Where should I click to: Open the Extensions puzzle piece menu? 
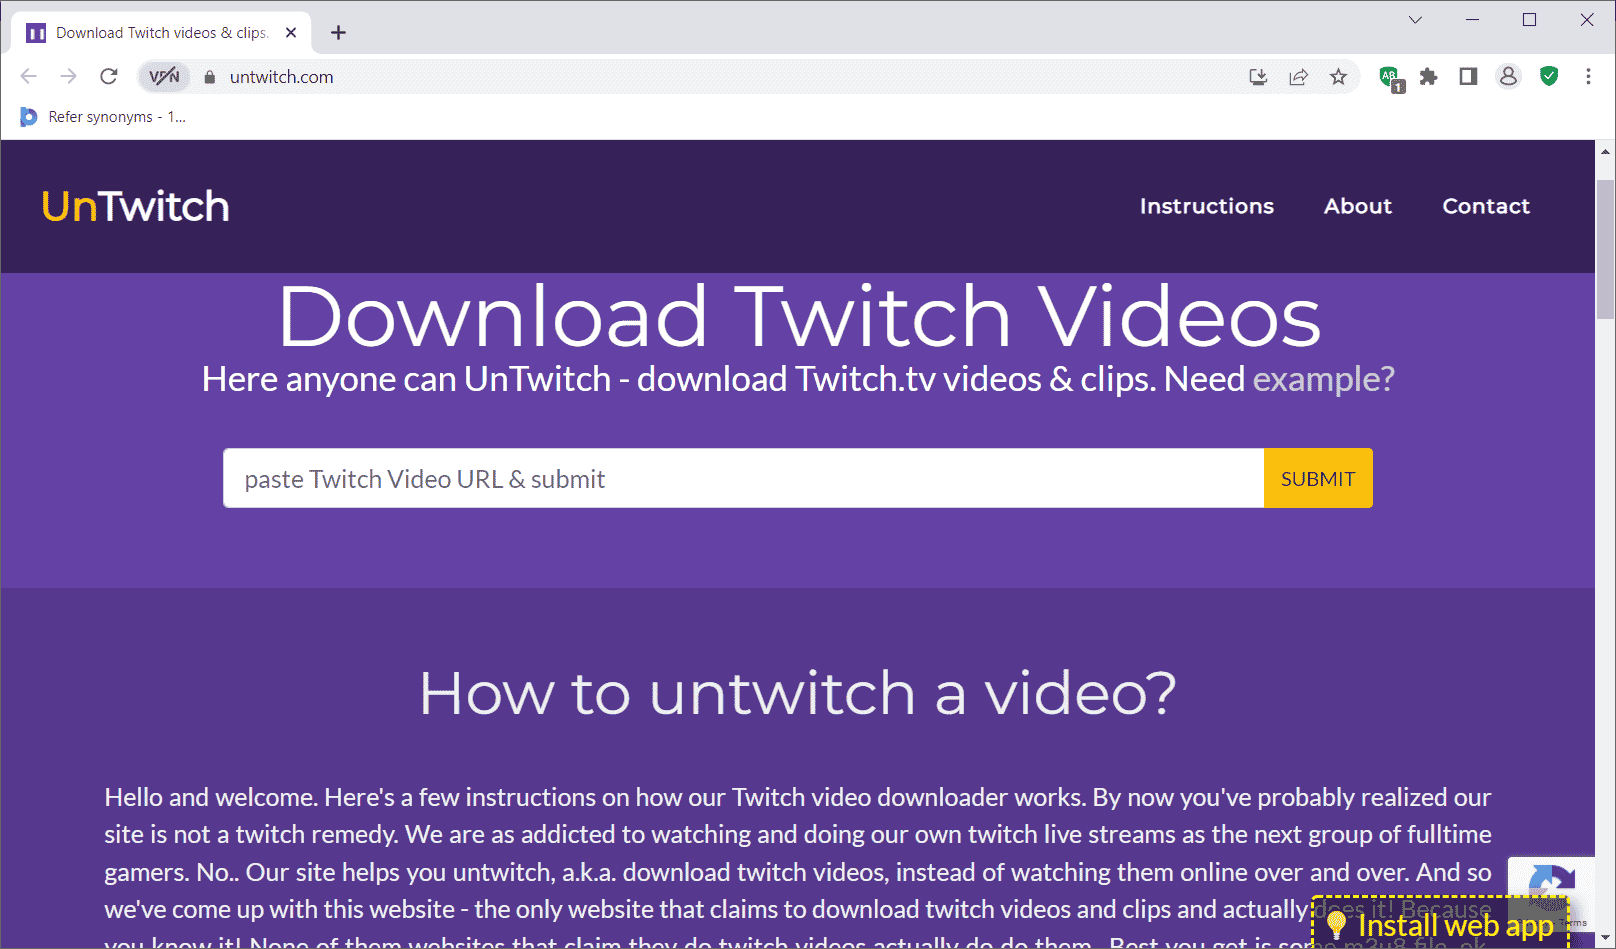[x=1428, y=77]
